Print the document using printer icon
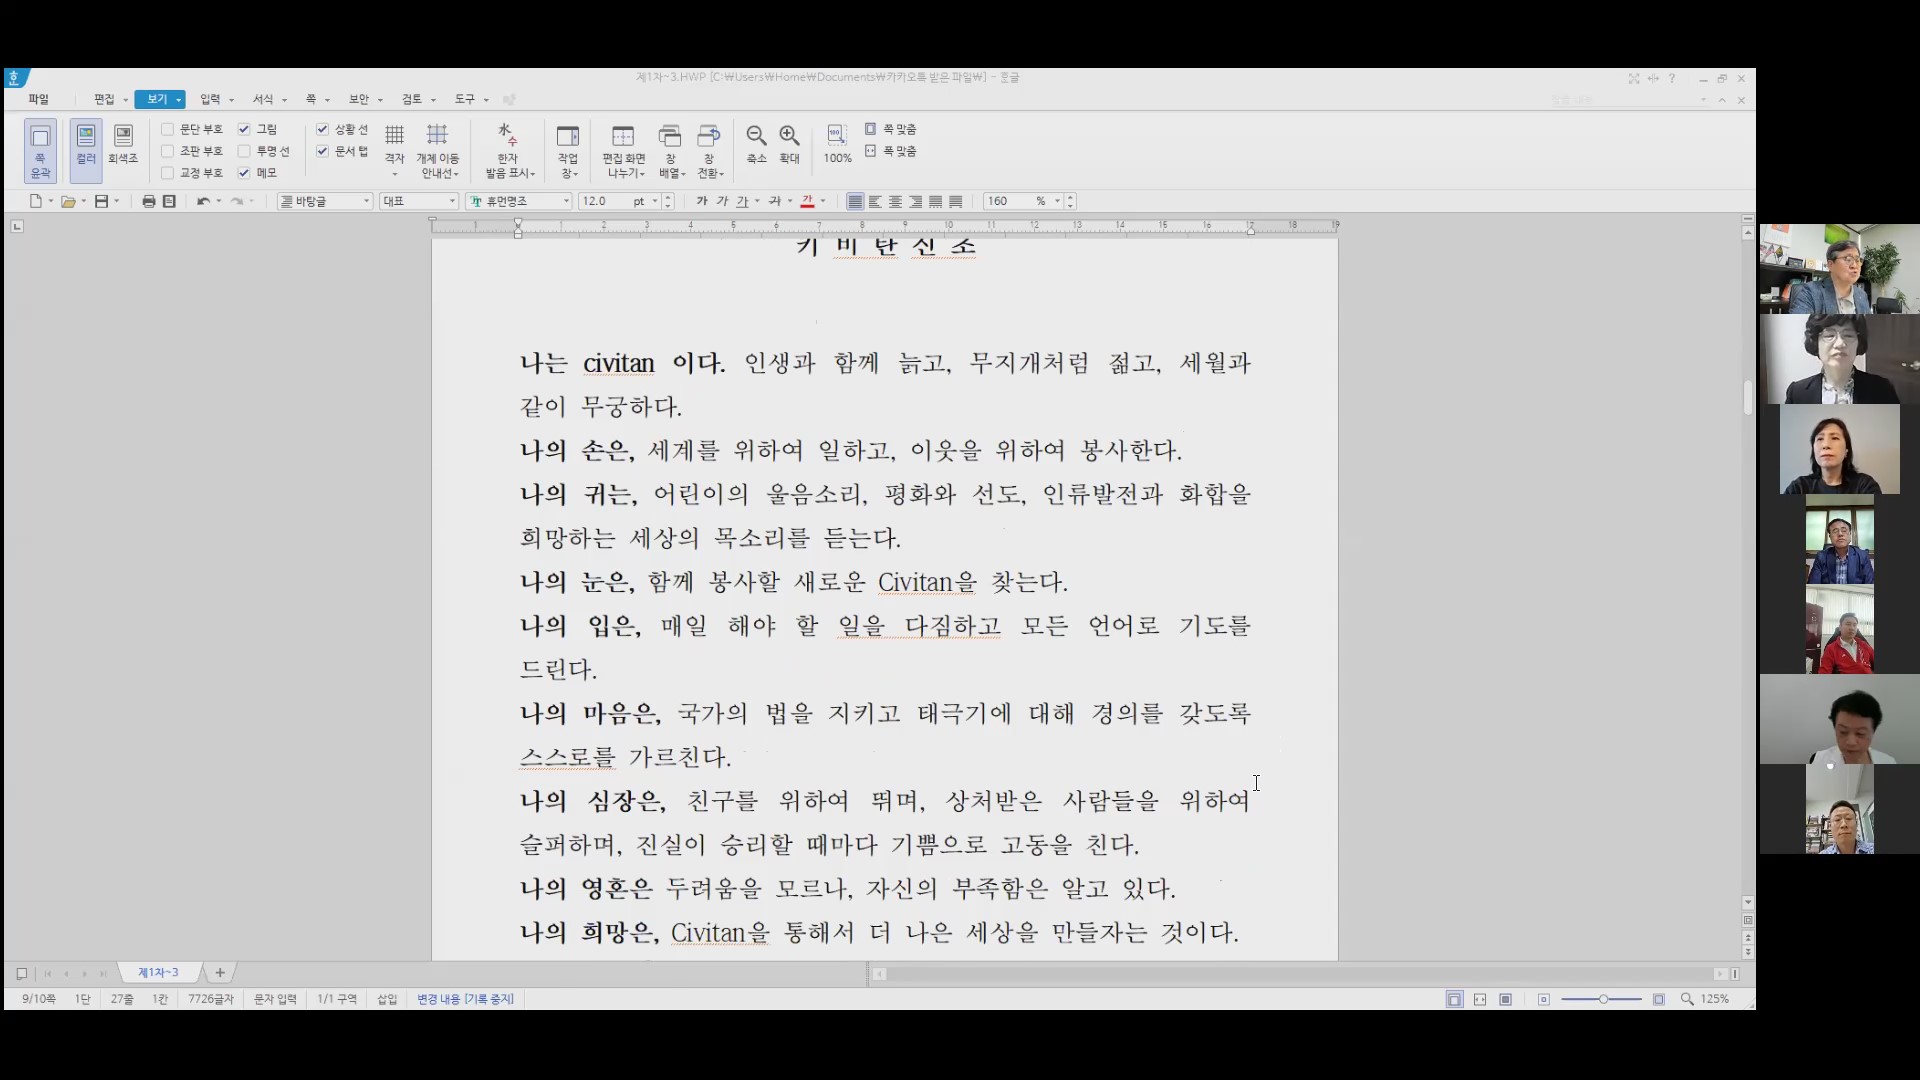1920x1080 pixels. (149, 201)
